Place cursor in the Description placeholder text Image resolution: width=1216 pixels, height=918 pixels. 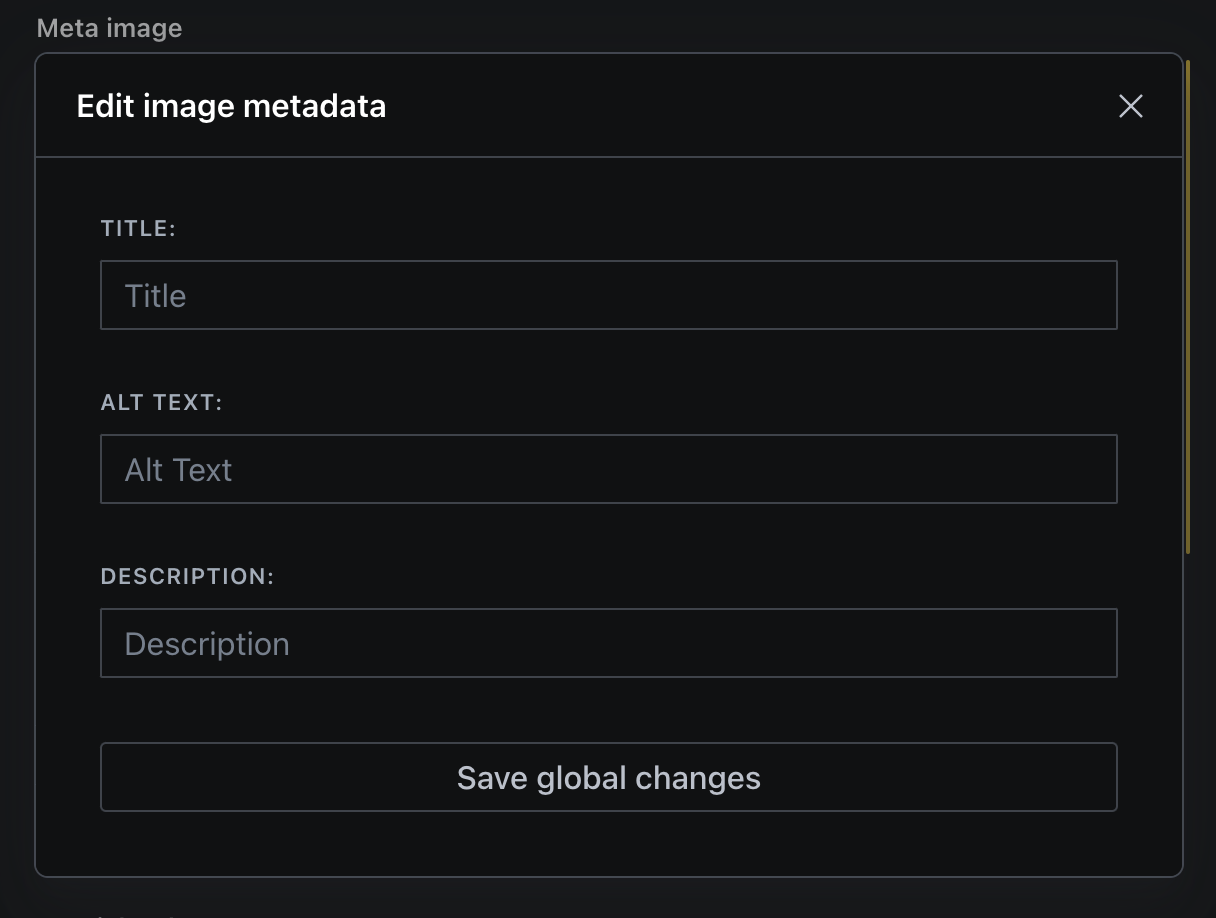point(206,643)
